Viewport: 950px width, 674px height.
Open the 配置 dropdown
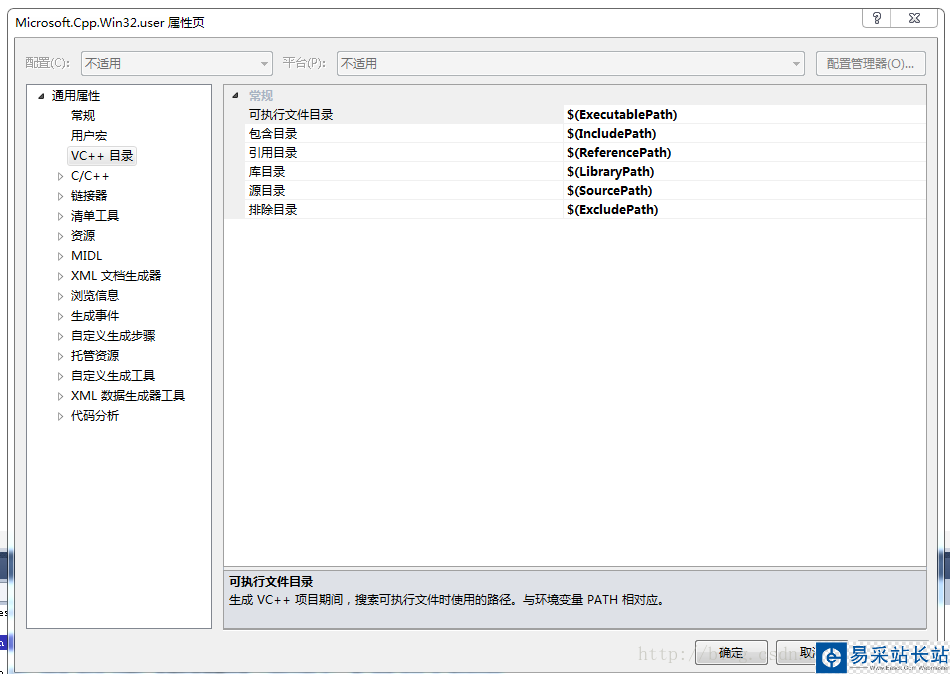pyautogui.click(x=177, y=64)
